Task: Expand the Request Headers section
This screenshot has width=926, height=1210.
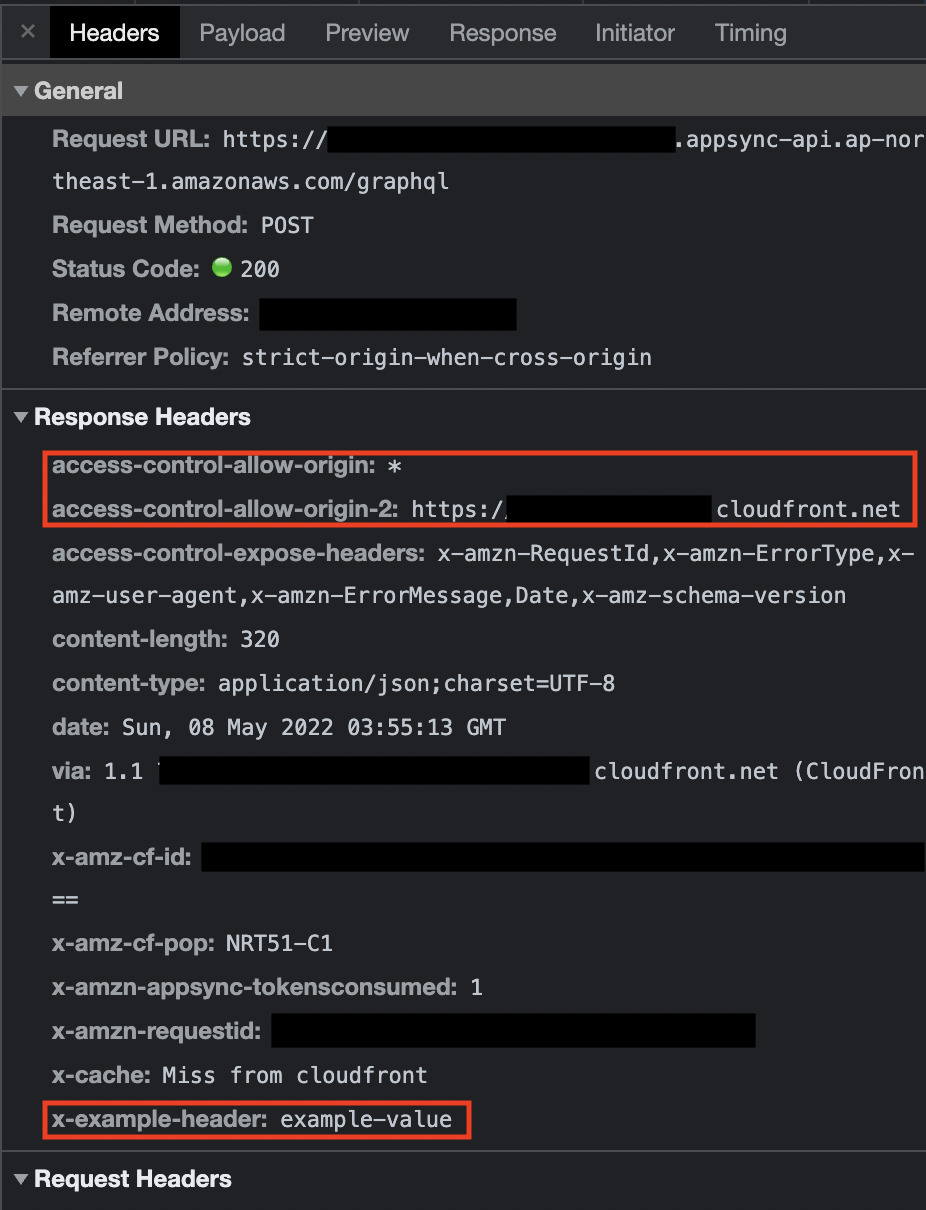Action: tap(20, 1179)
